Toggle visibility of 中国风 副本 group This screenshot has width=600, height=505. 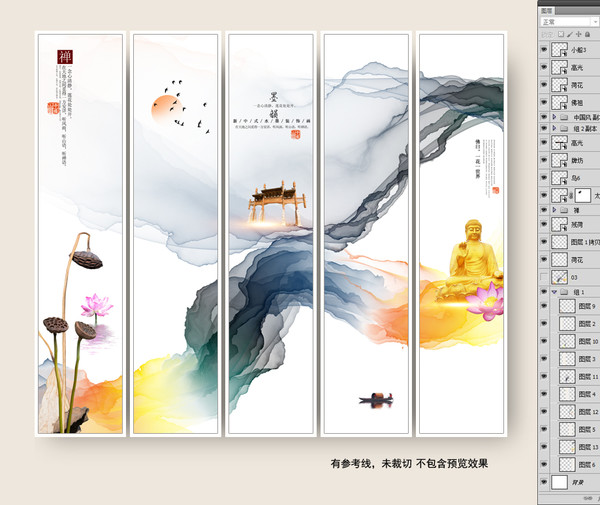point(544,117)
